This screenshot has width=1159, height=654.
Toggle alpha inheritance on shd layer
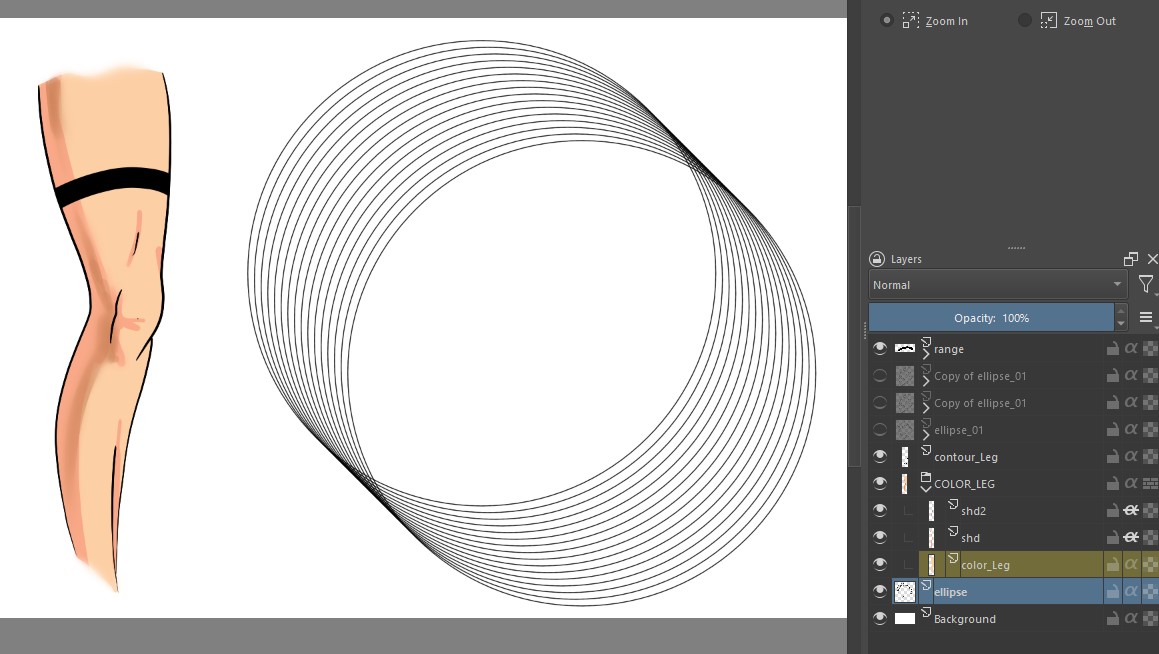[1131, 538]
